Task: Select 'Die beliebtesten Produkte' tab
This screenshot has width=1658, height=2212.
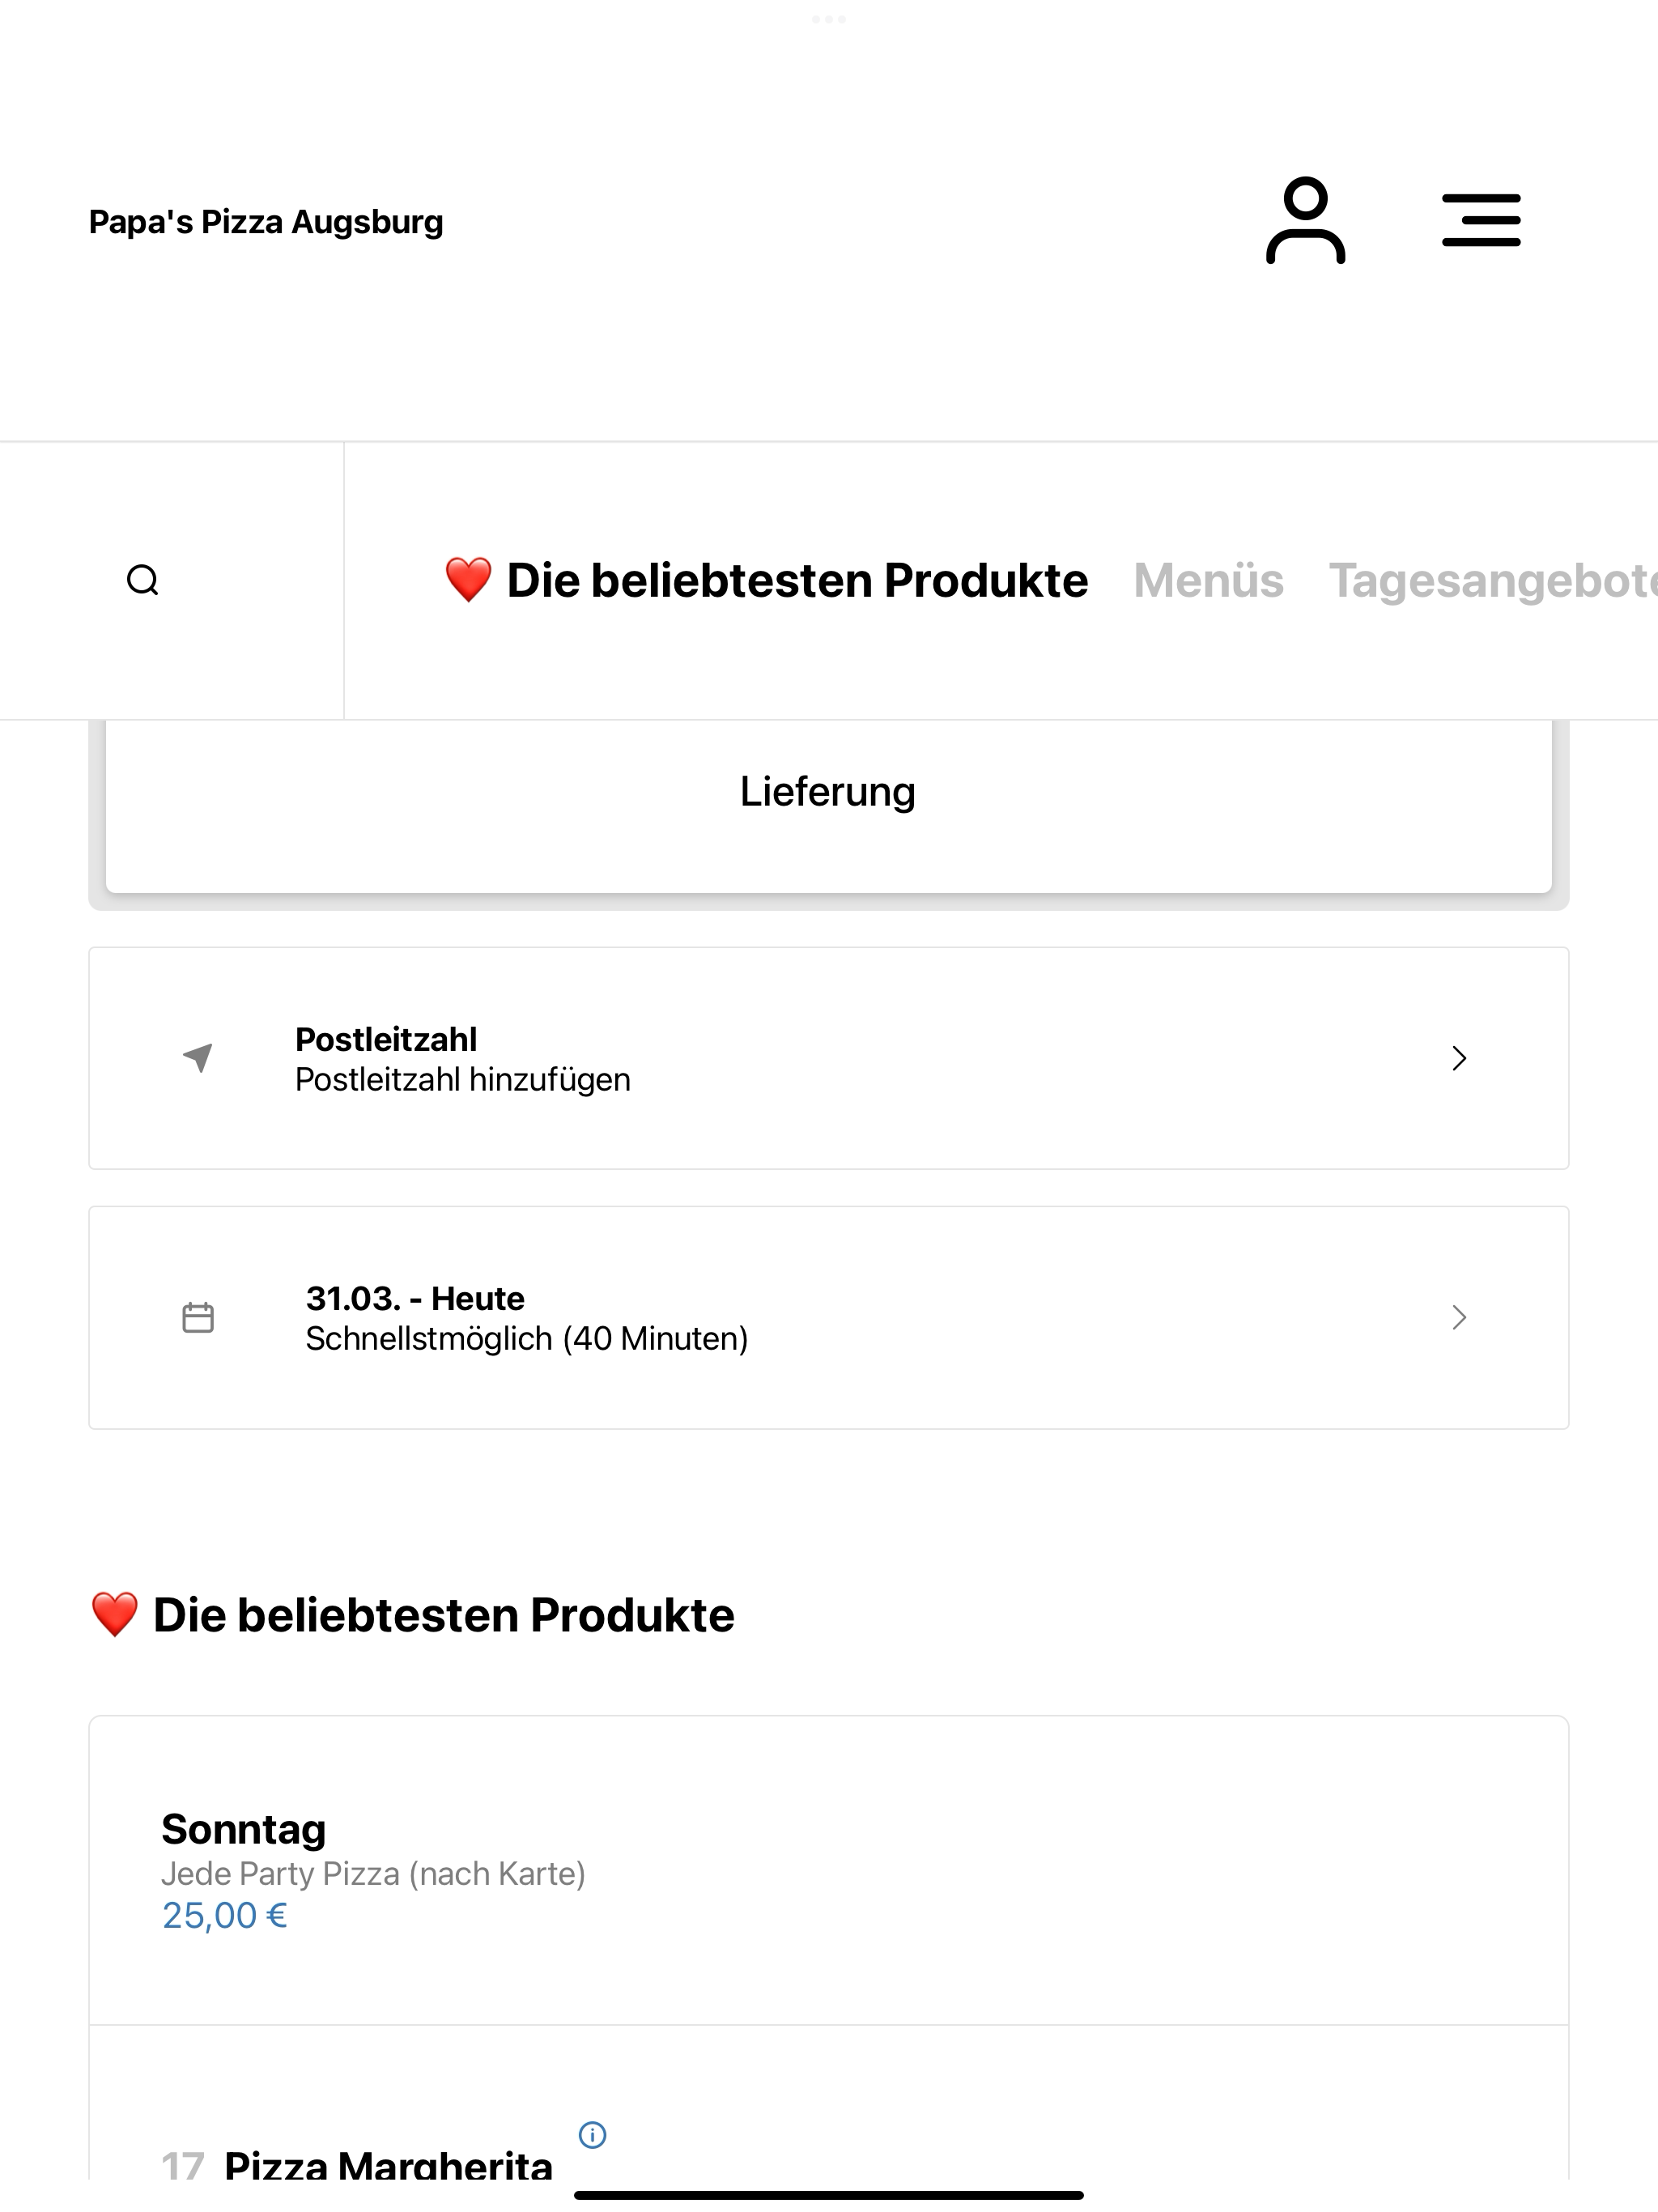Action: coord(797,581)
